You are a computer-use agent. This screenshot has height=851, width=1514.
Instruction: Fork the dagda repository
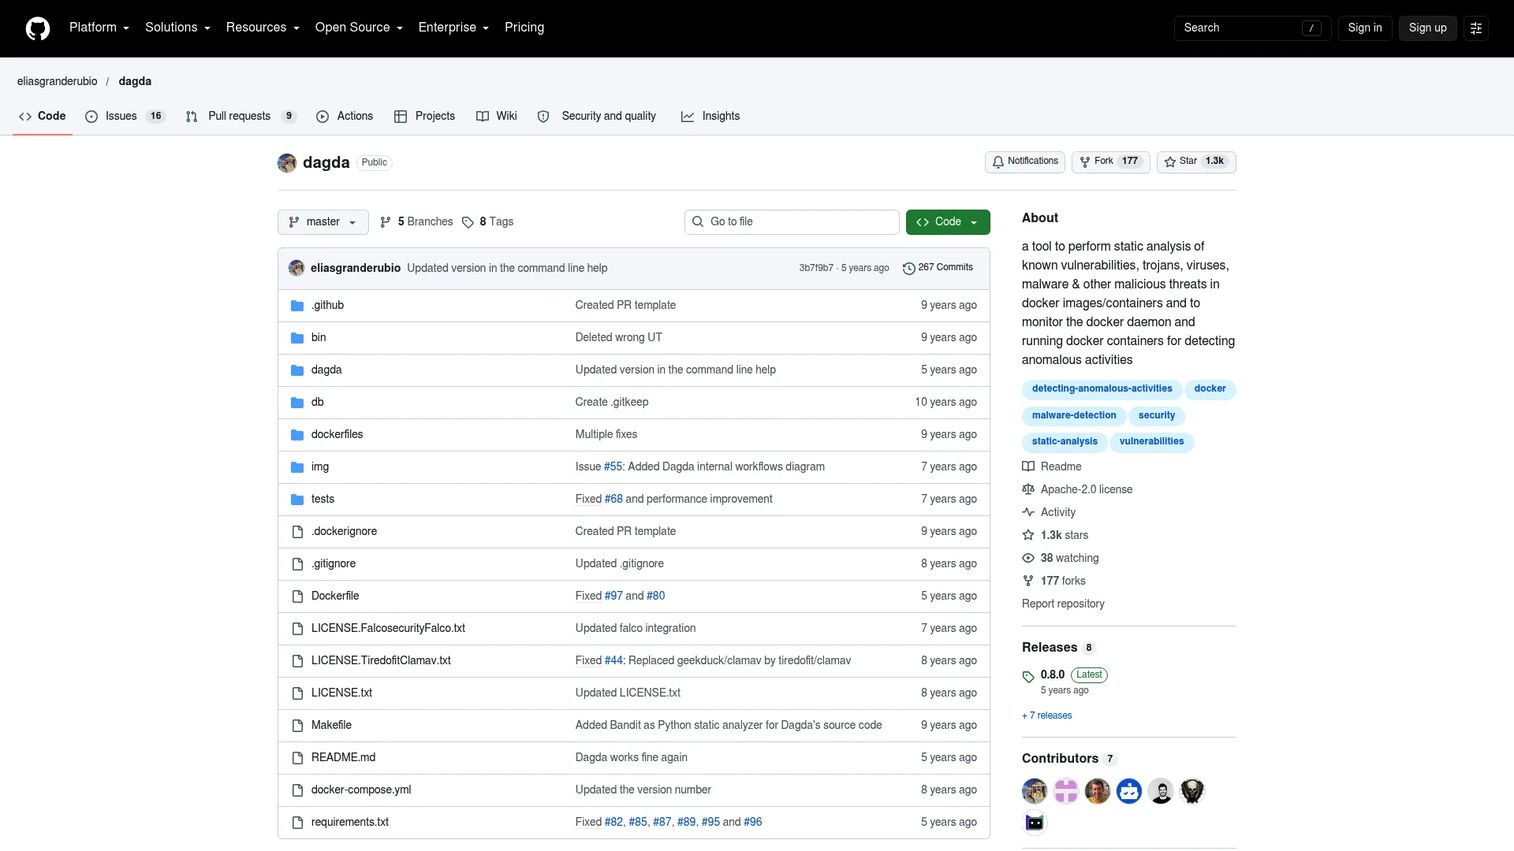tap(1111, 161)
